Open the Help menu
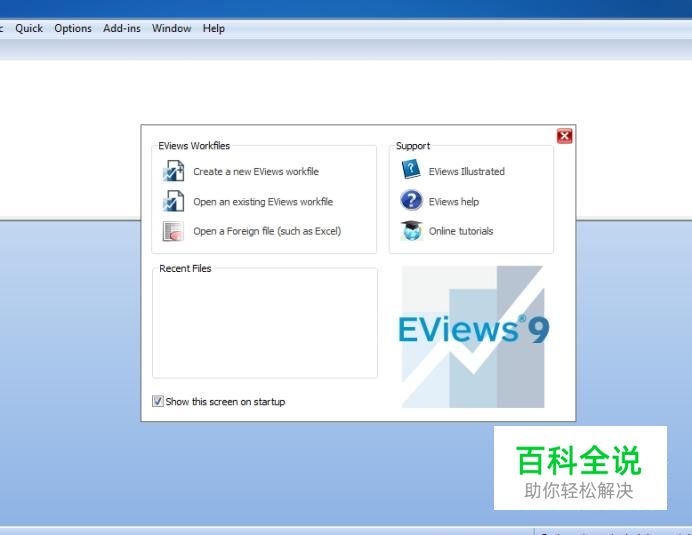The width and height of the screenshot is (692, 535). point(214,28)
